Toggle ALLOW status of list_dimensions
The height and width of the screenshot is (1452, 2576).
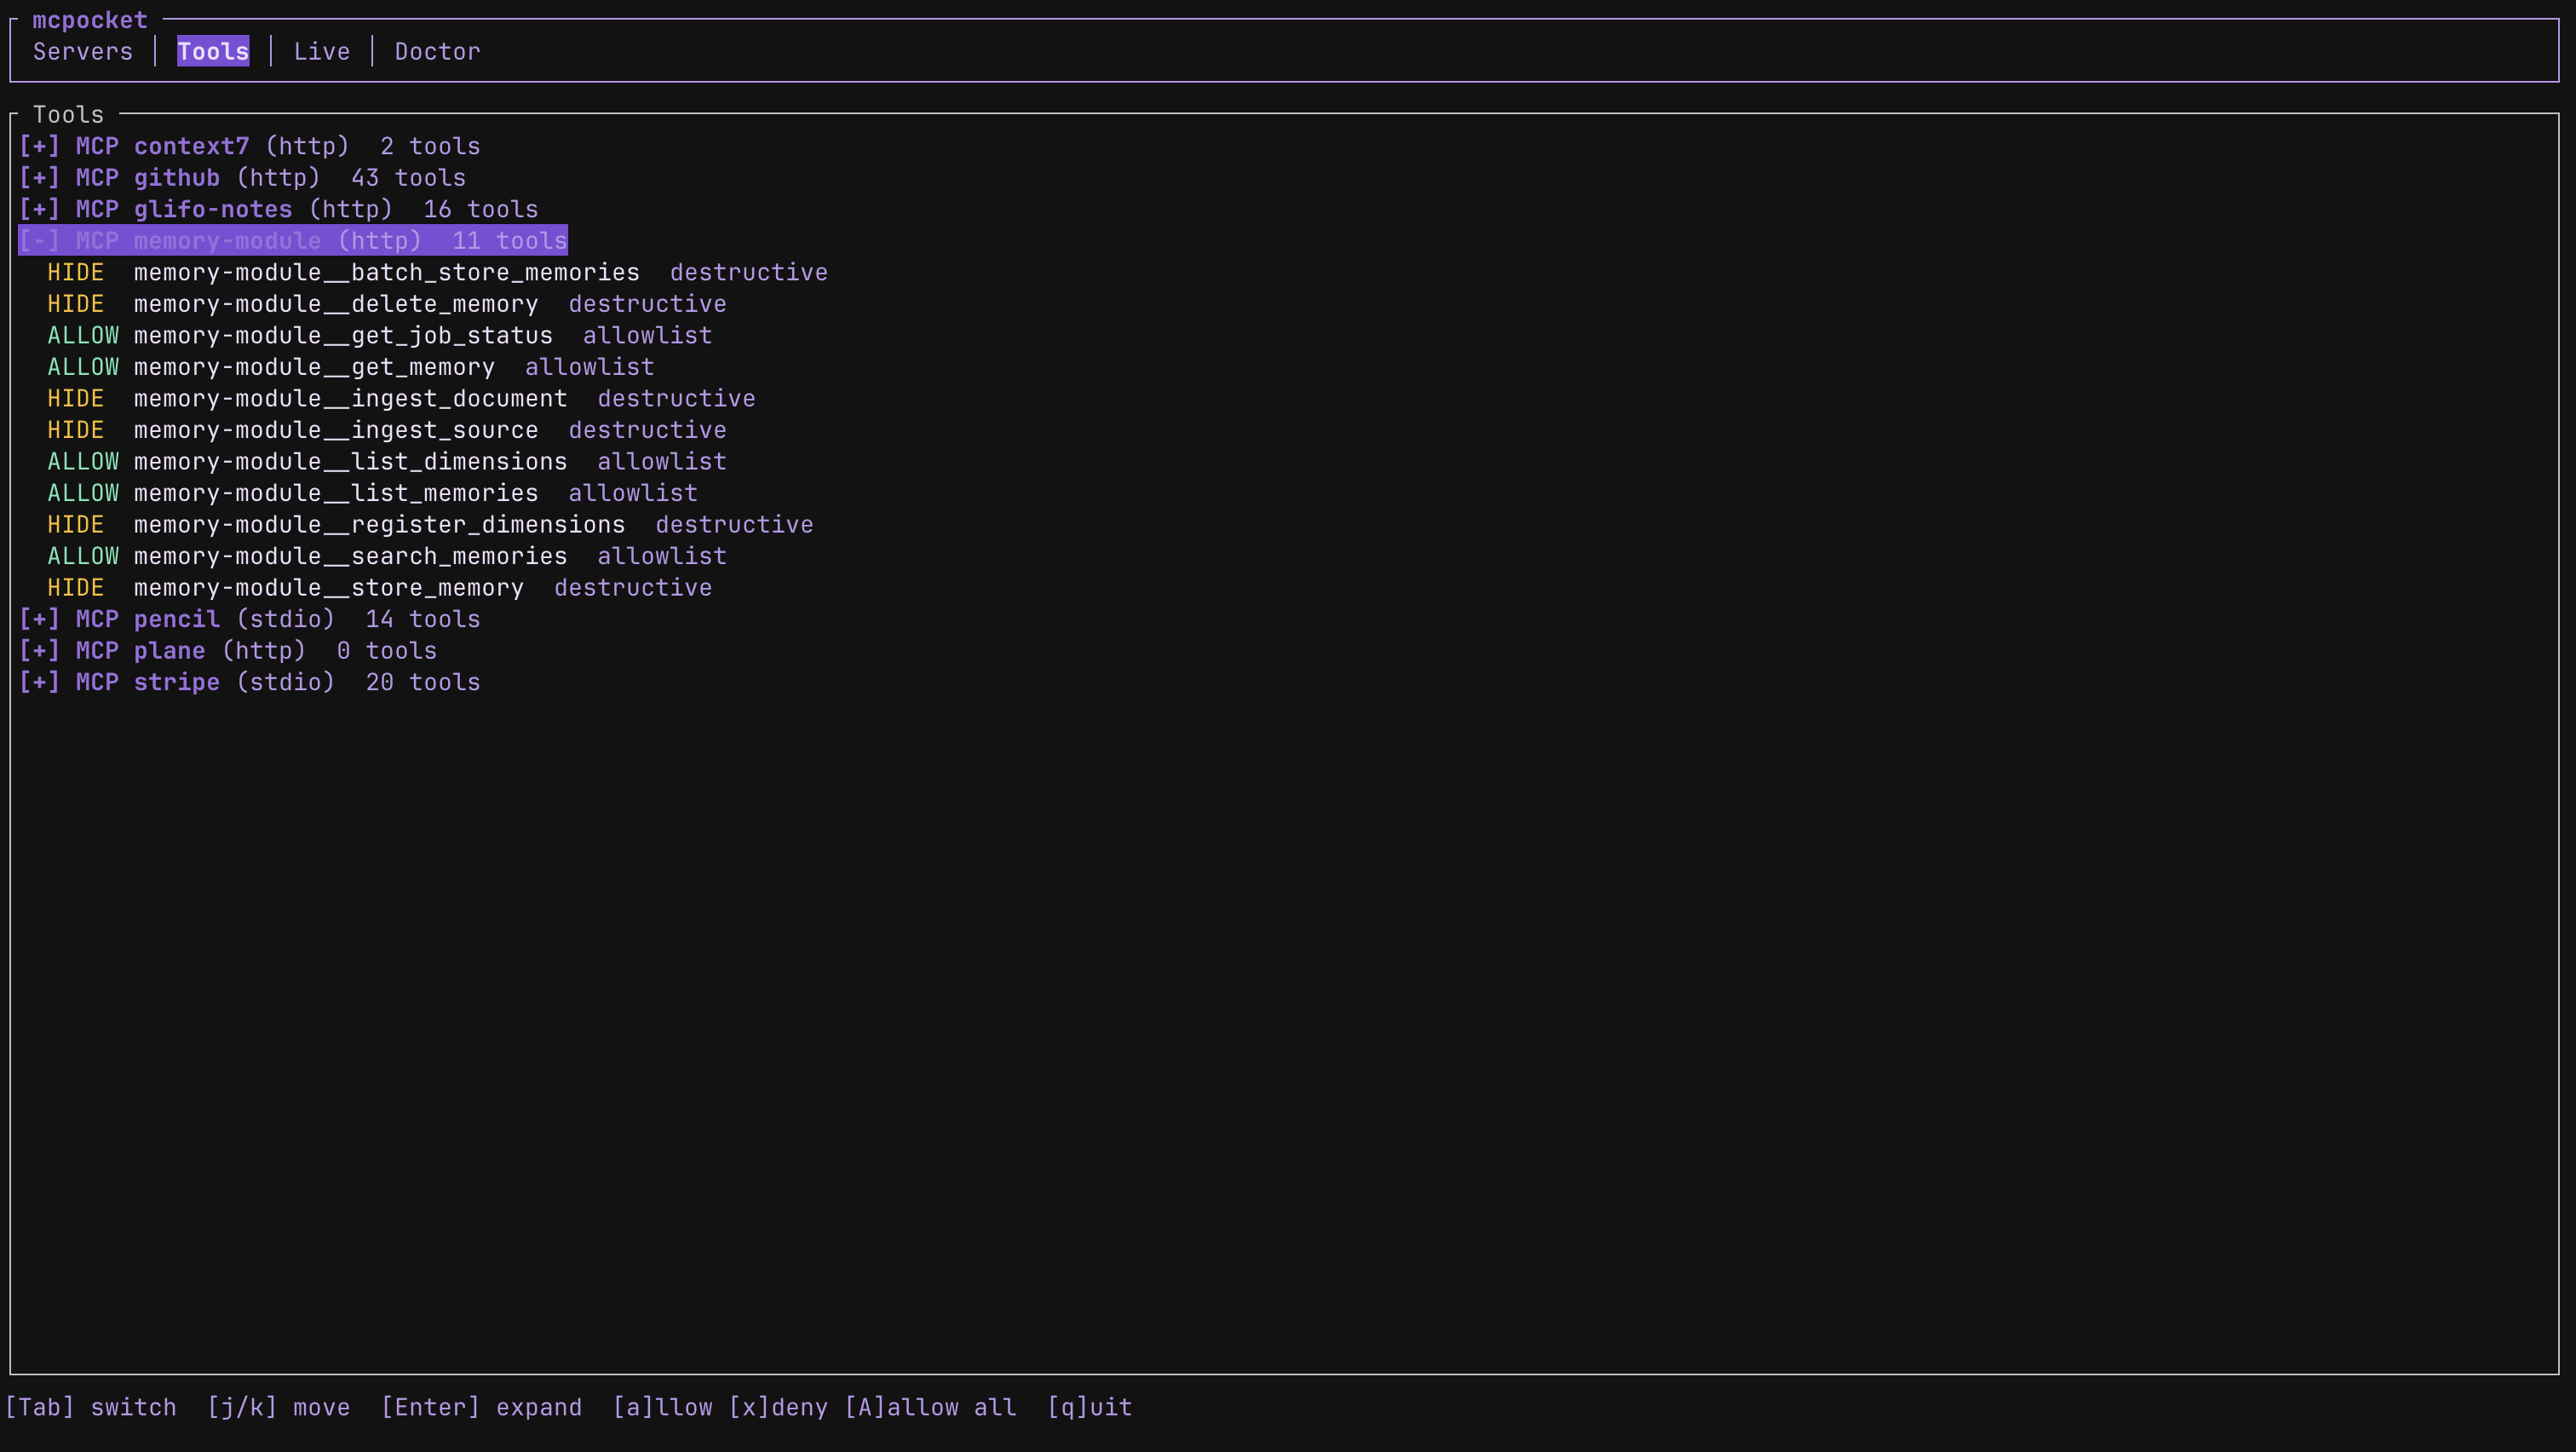pos(83,461)
